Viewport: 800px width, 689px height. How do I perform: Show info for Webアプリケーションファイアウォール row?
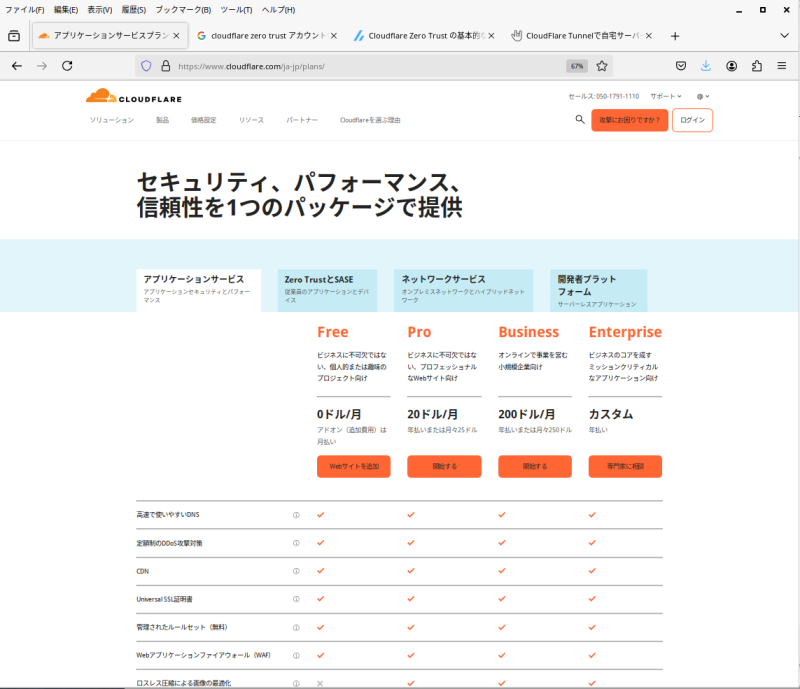click(x=296, y=655)
